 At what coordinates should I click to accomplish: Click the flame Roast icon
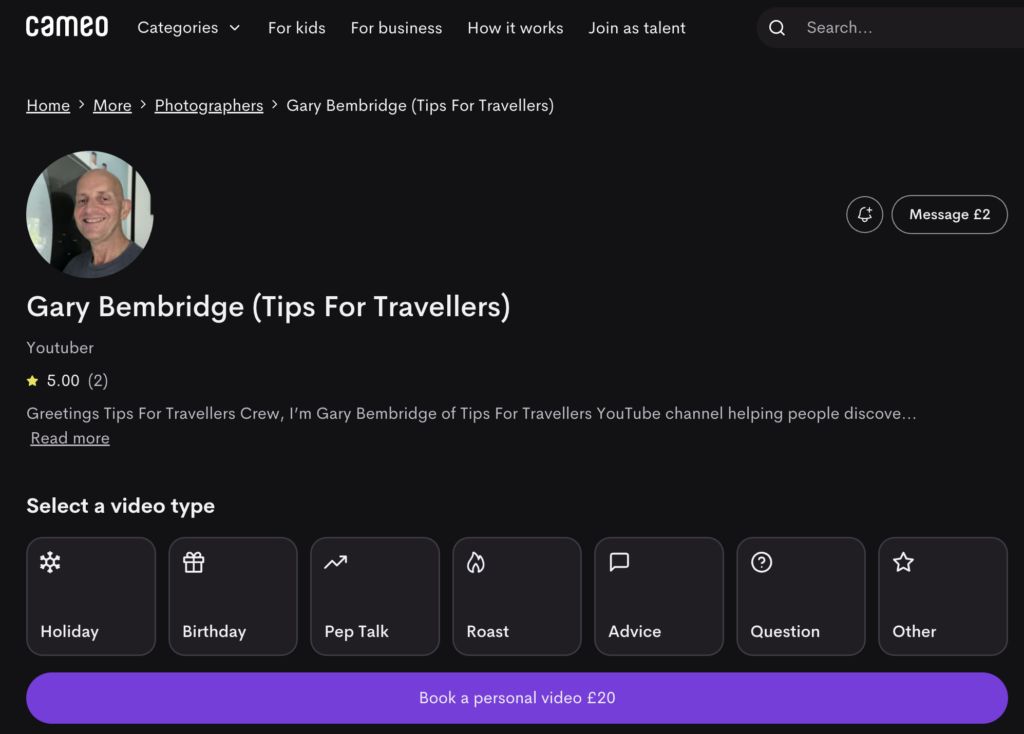point(476,562)
